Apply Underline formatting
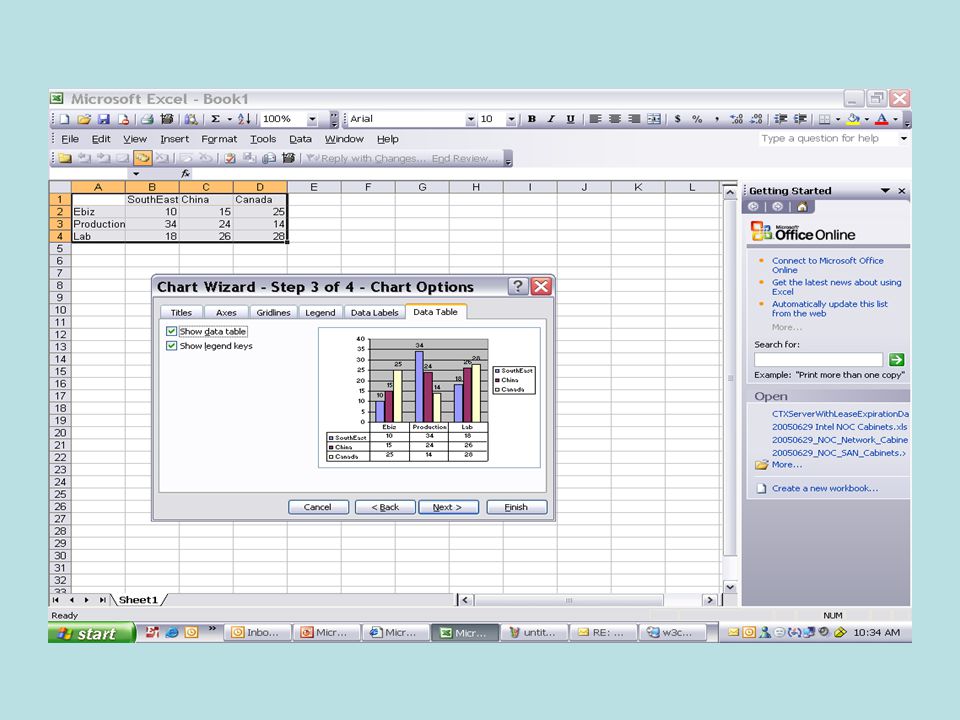This screenshot has height=720, width=960. [x=570, y=119]
